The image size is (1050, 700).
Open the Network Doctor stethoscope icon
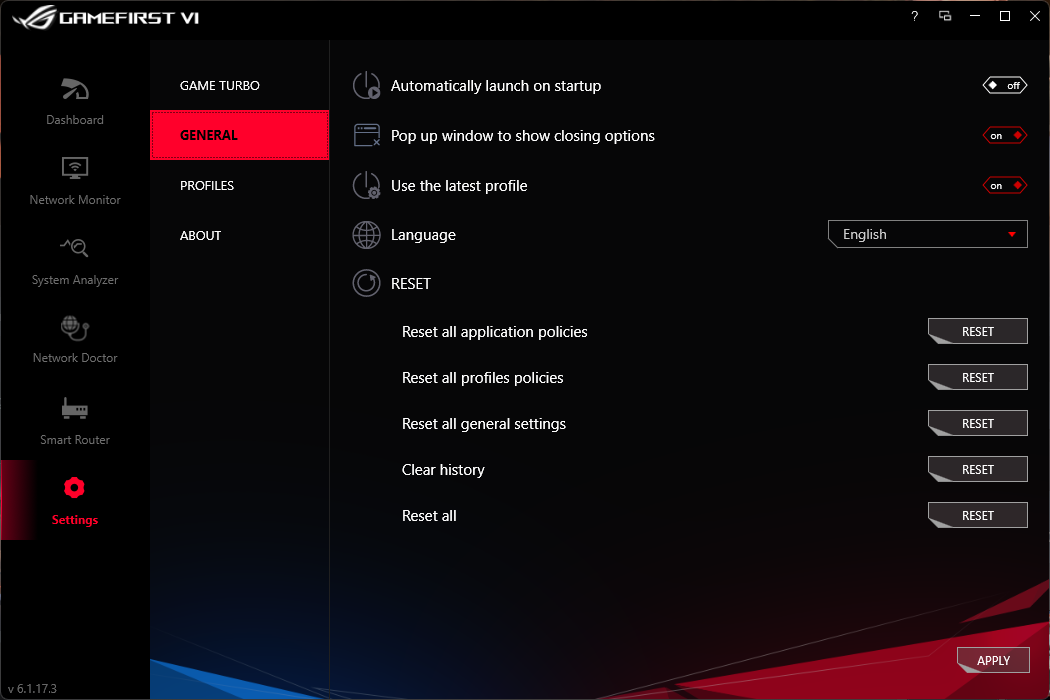click(x=75, y=328)
